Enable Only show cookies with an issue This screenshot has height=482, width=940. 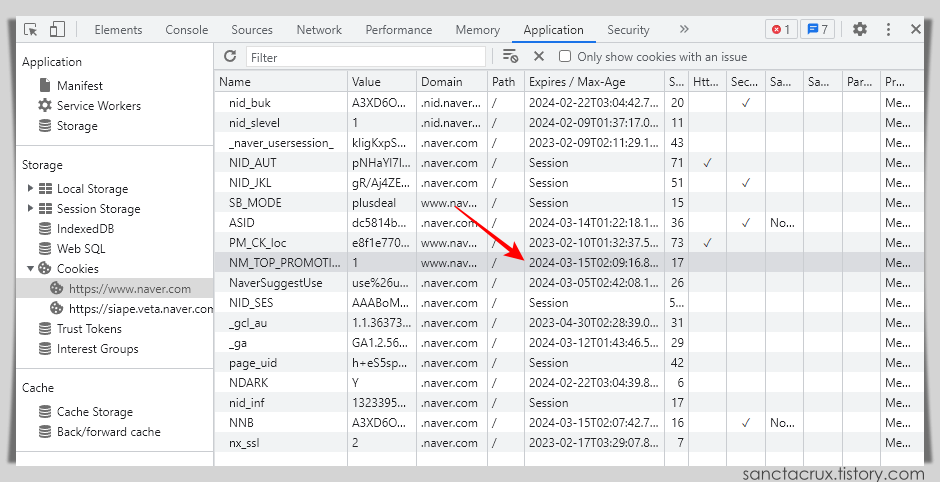(x=565, y=56)
